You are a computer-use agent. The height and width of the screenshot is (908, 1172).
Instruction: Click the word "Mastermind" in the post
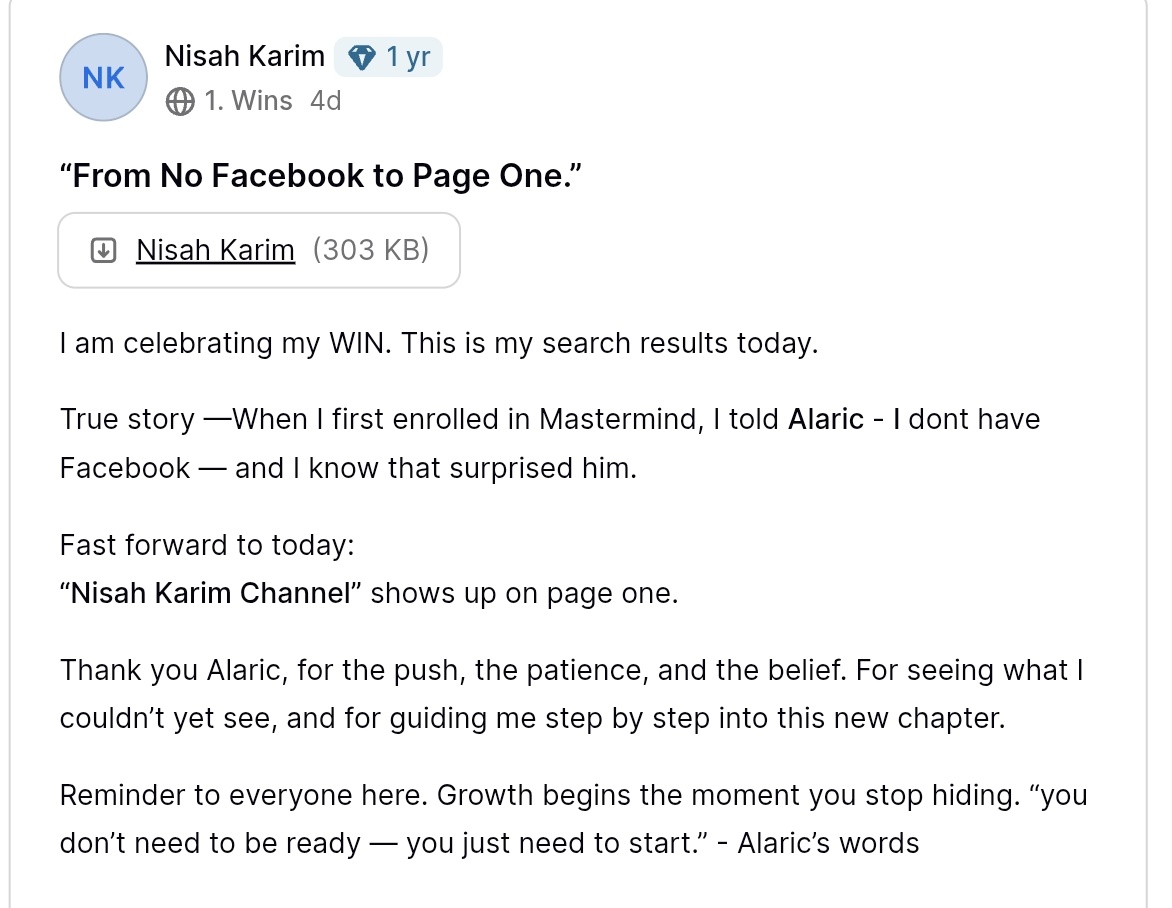pos(621,419)
